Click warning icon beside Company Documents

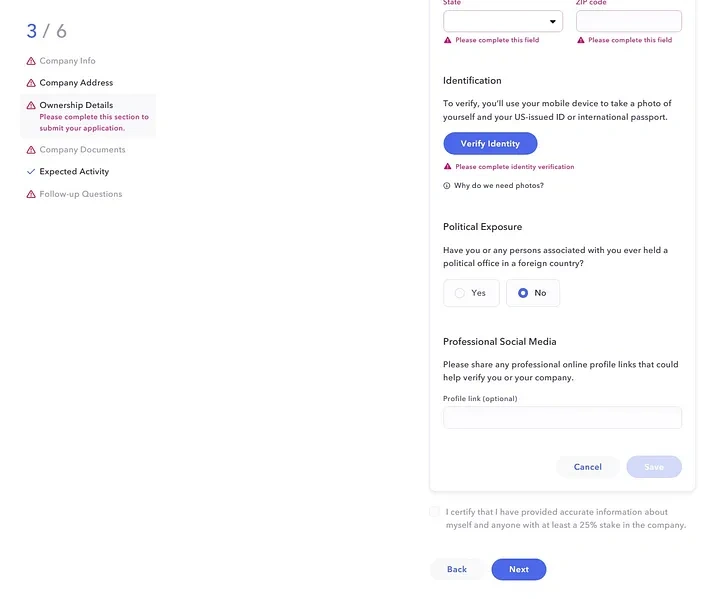[x=31, y=150]
